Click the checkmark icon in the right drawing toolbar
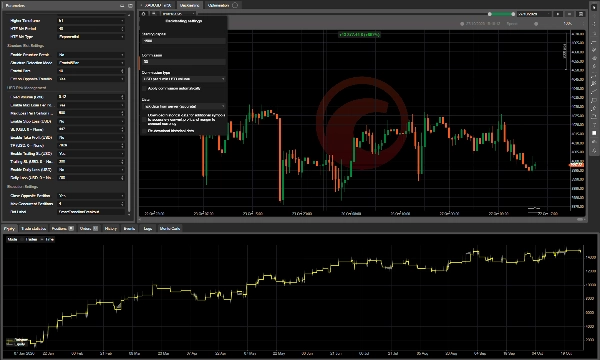Viewport: 600px width, 360px height. (x=594, y=50)
